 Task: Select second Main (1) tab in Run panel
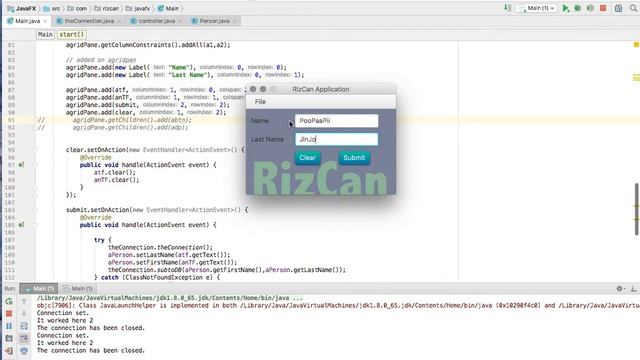pos(78,289)
